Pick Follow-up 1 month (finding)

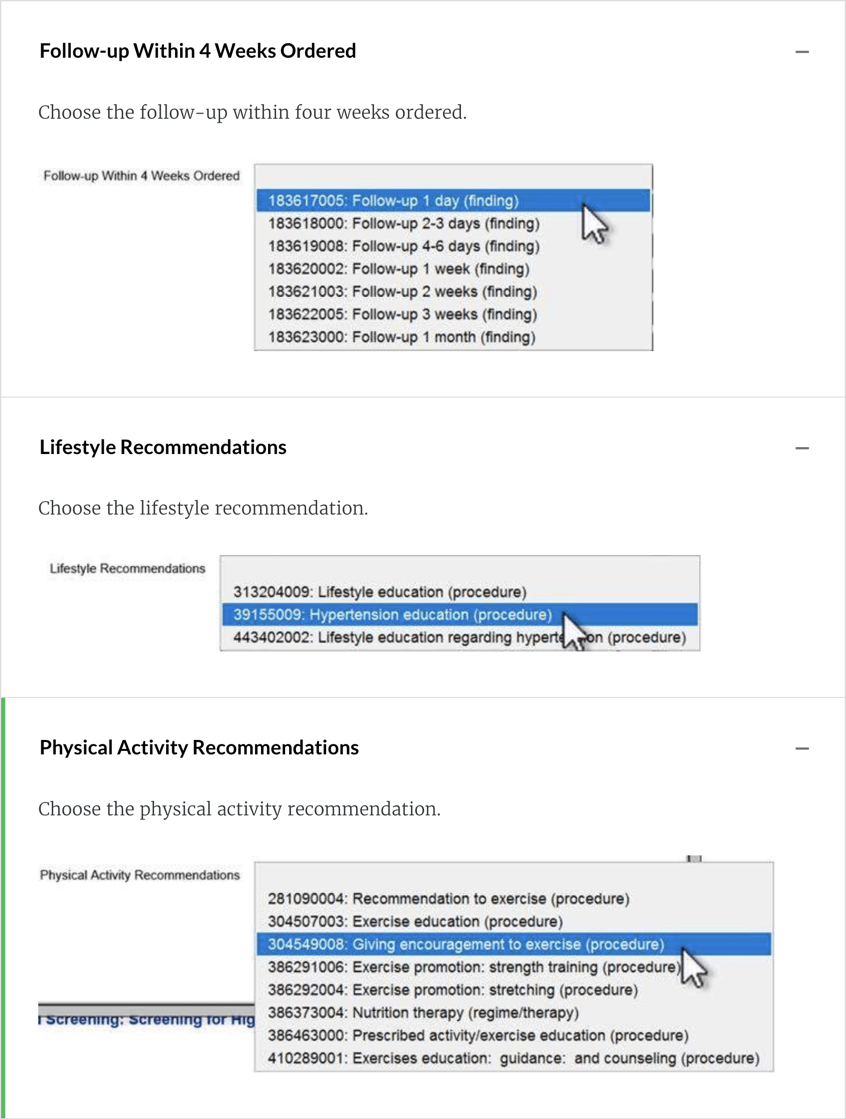point(401,337)
